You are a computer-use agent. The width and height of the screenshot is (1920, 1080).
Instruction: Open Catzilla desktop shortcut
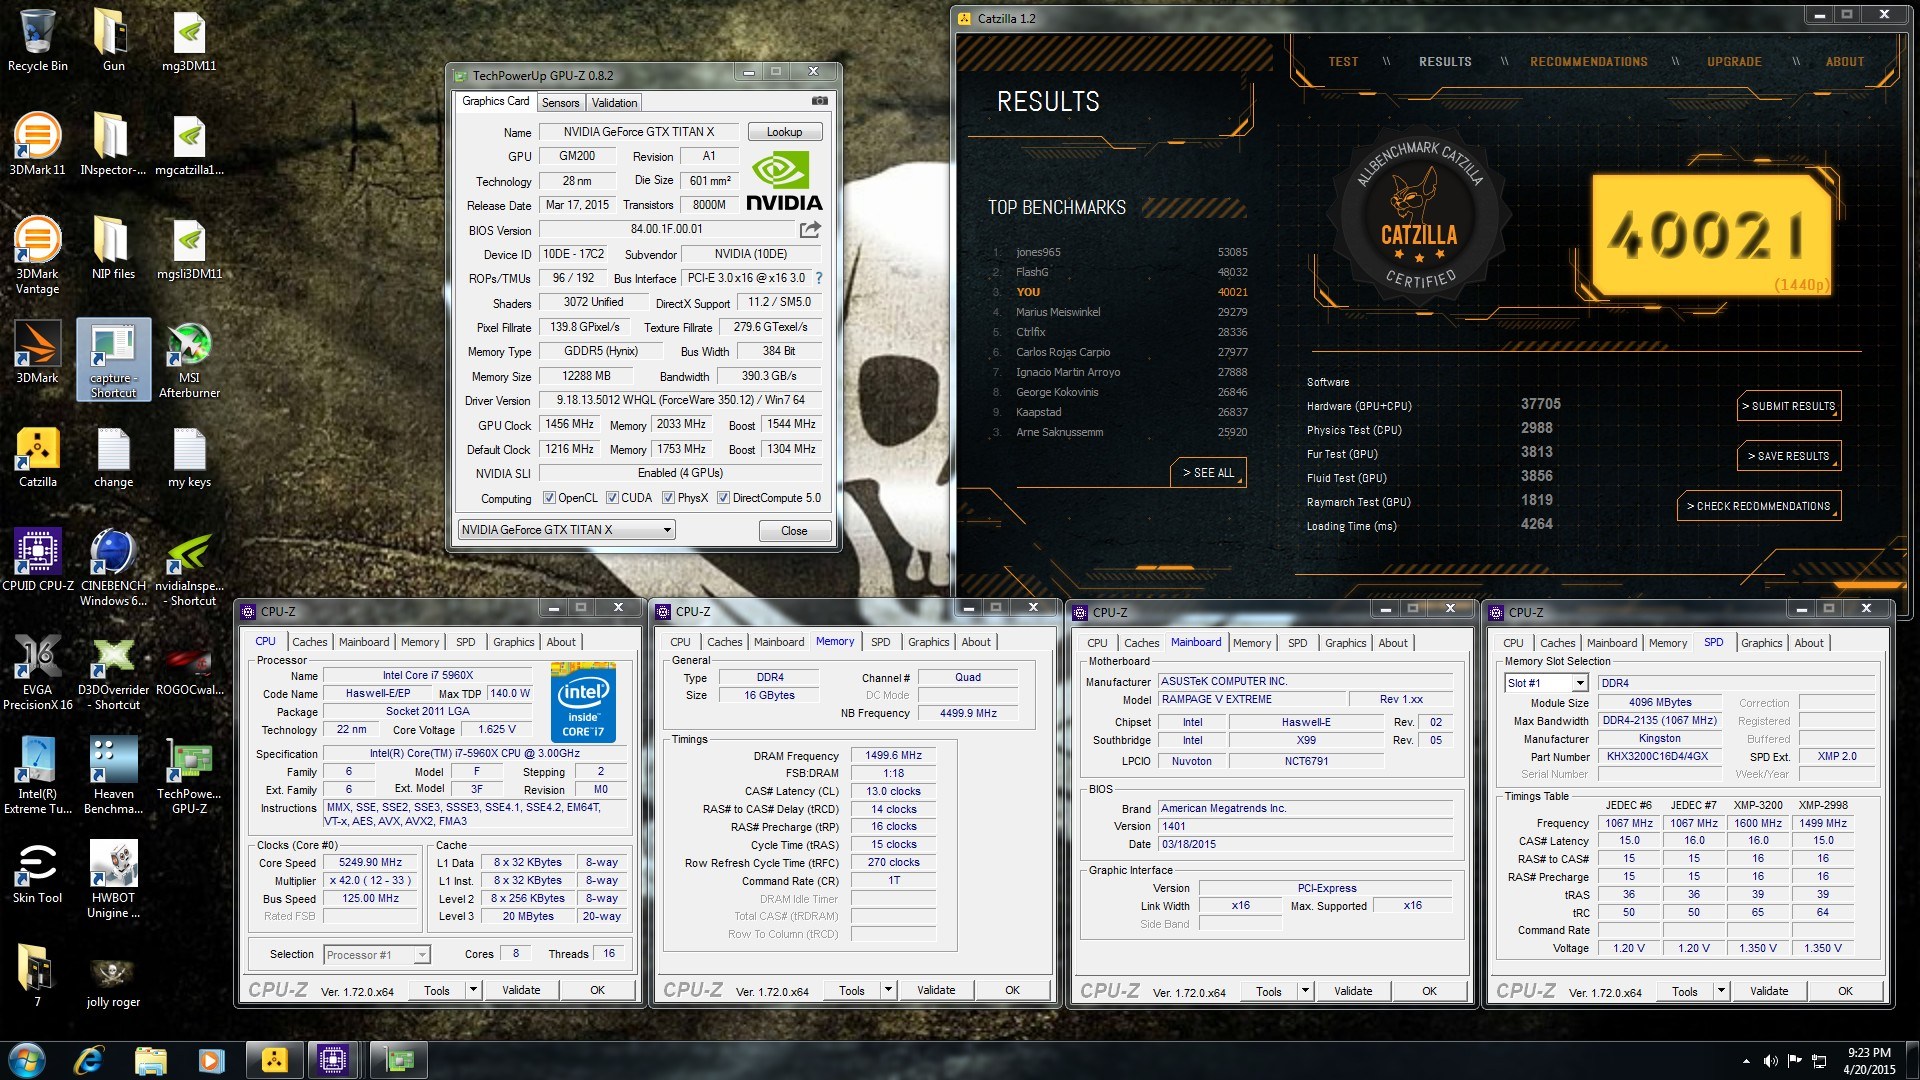pos(37,456)
